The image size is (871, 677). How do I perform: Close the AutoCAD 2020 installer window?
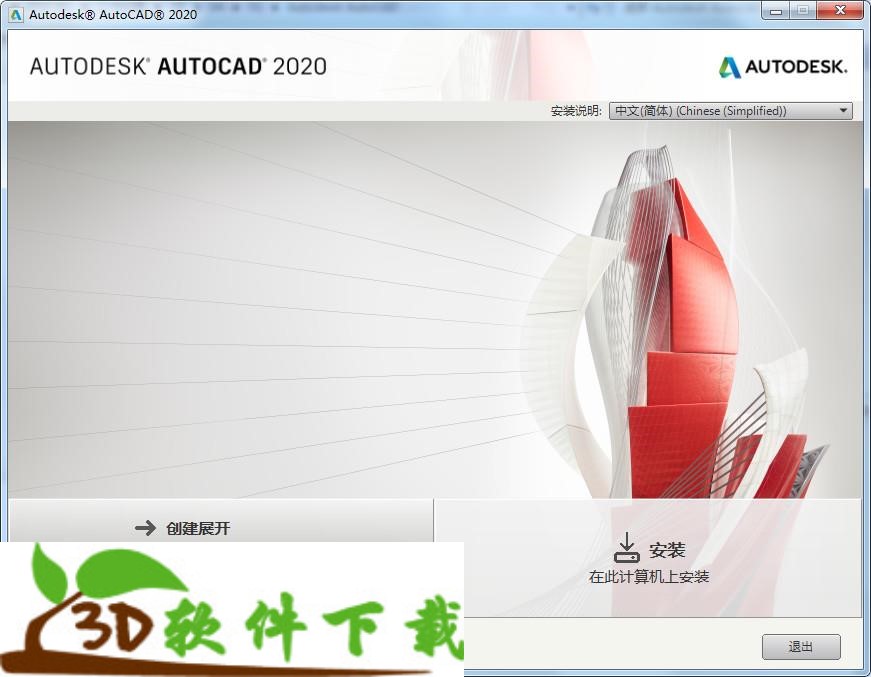click(x=840, y=11)
